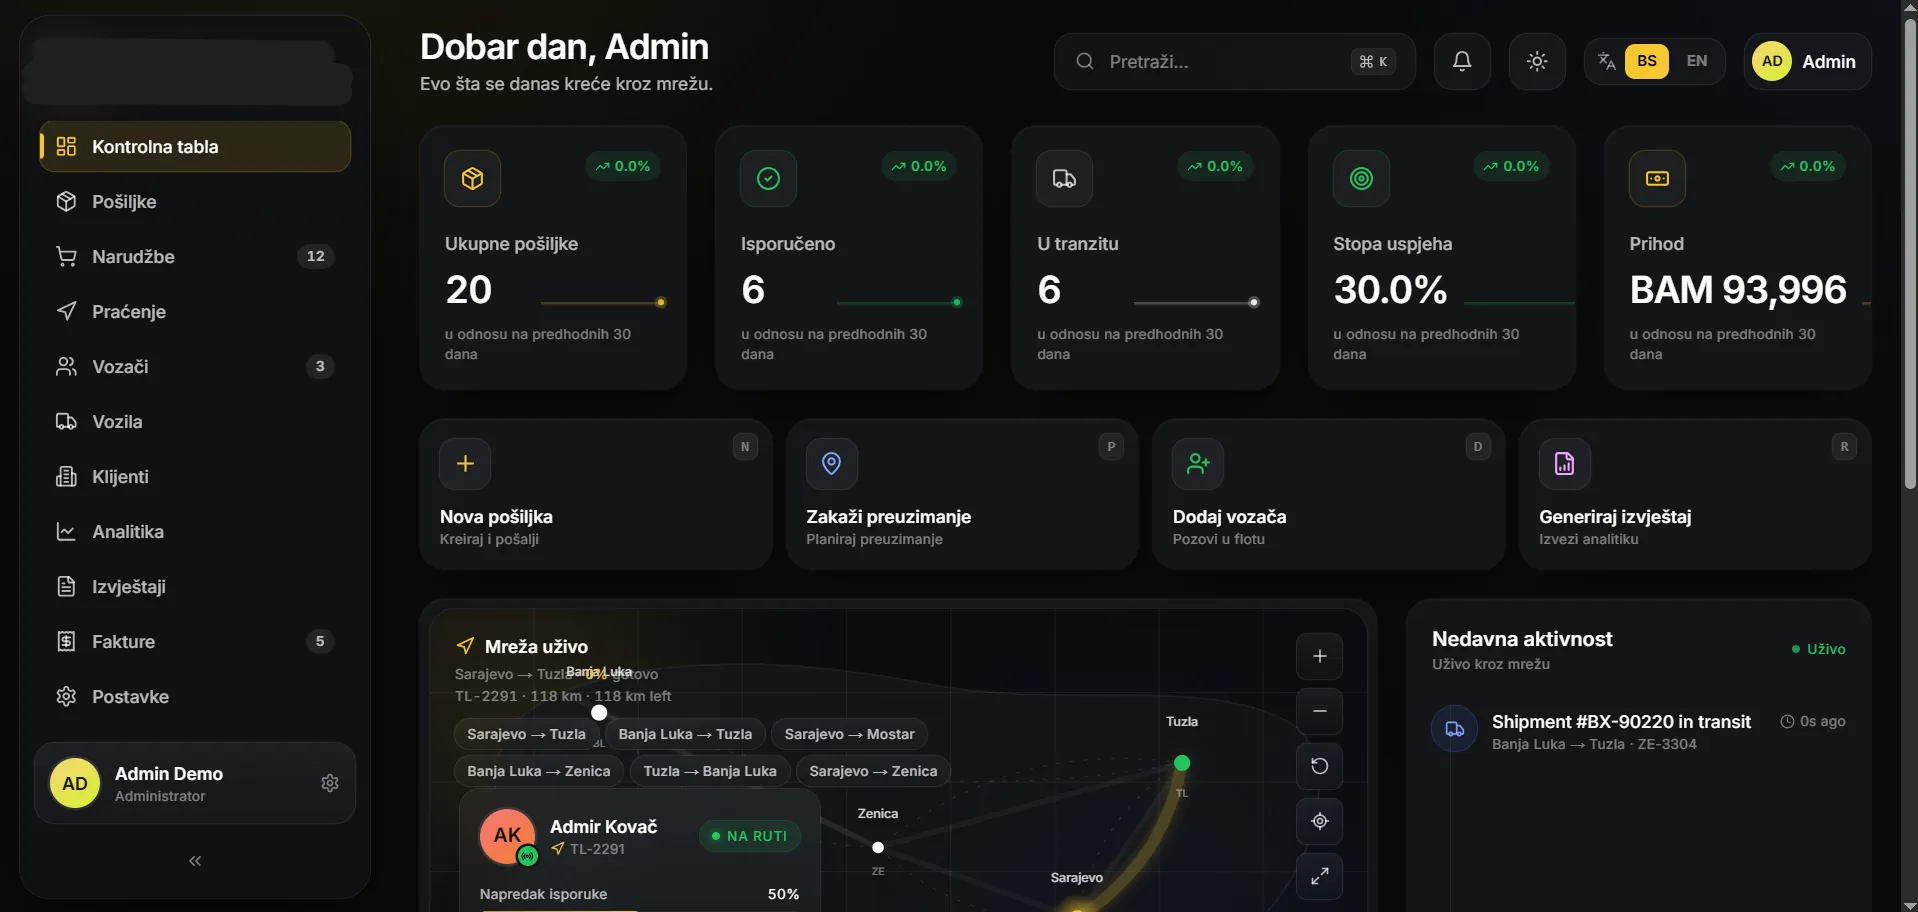Open the Vozila section
1918x912 pixels.
coord(195,422)
